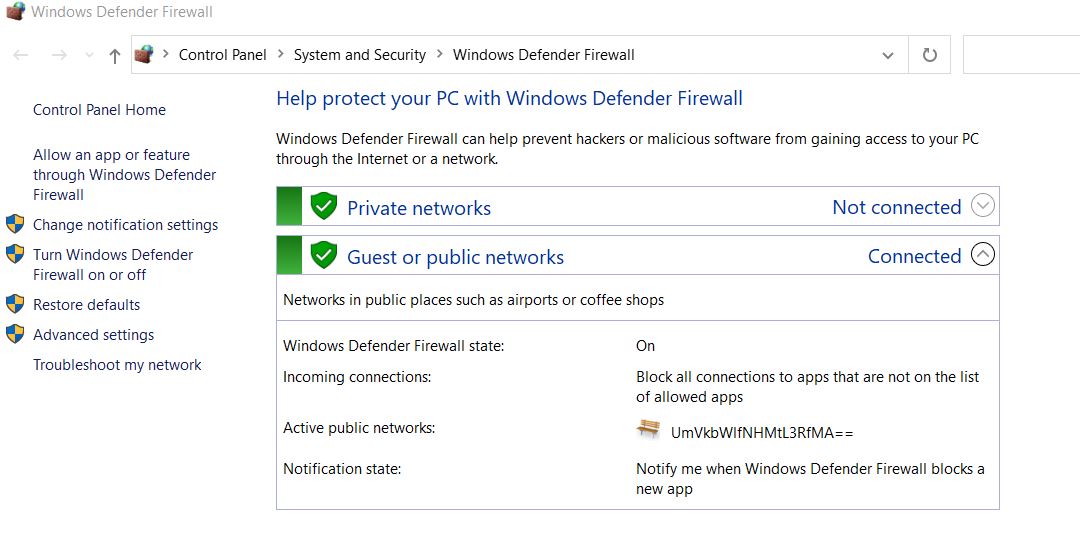Open Turn Windows Defender Firewall on or off

[x=113, y=265]
